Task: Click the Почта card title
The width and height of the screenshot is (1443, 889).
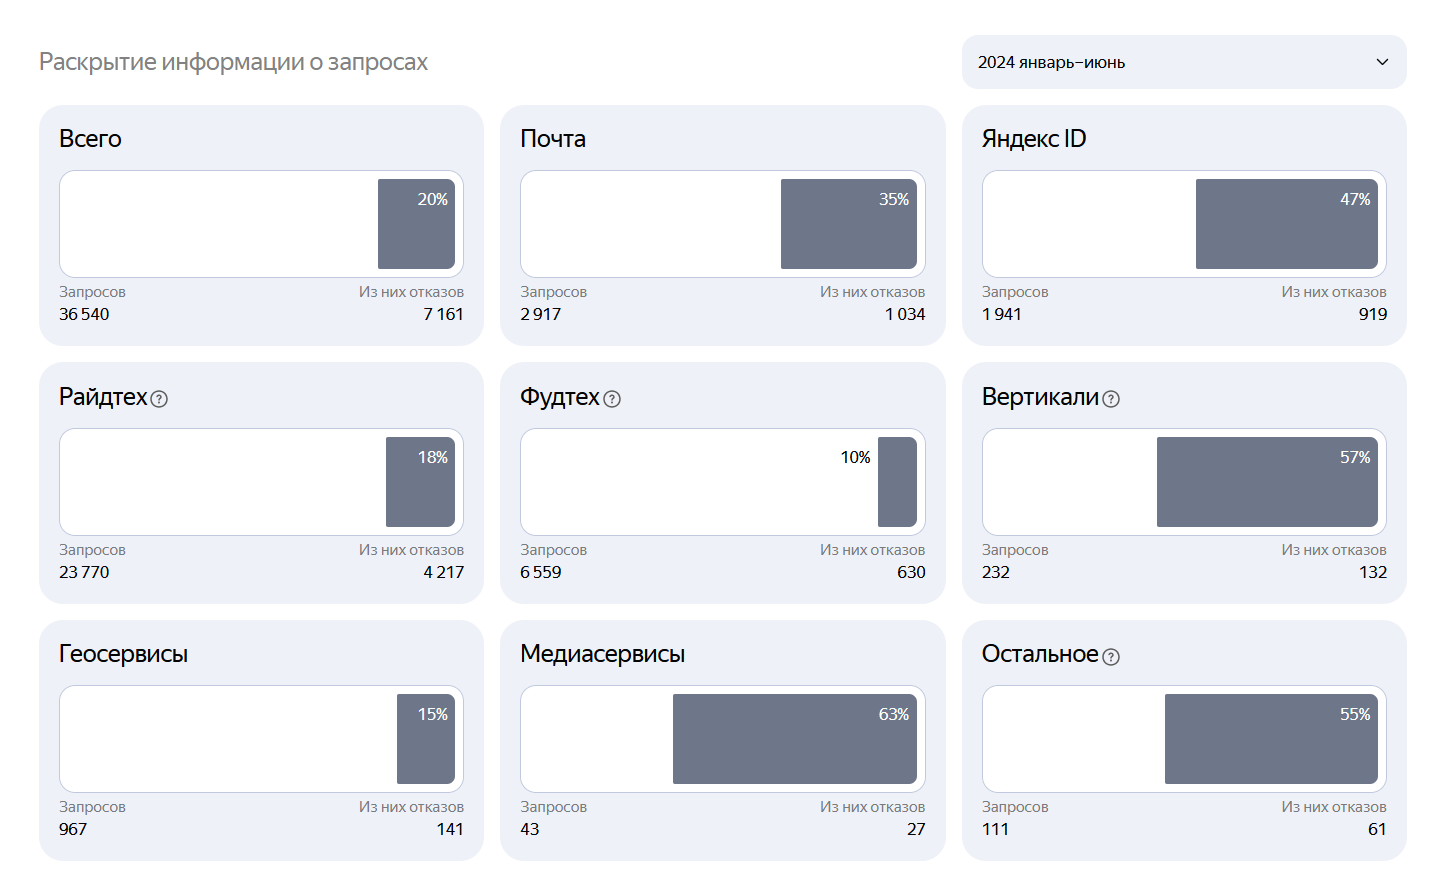Action: coord(553,139)
